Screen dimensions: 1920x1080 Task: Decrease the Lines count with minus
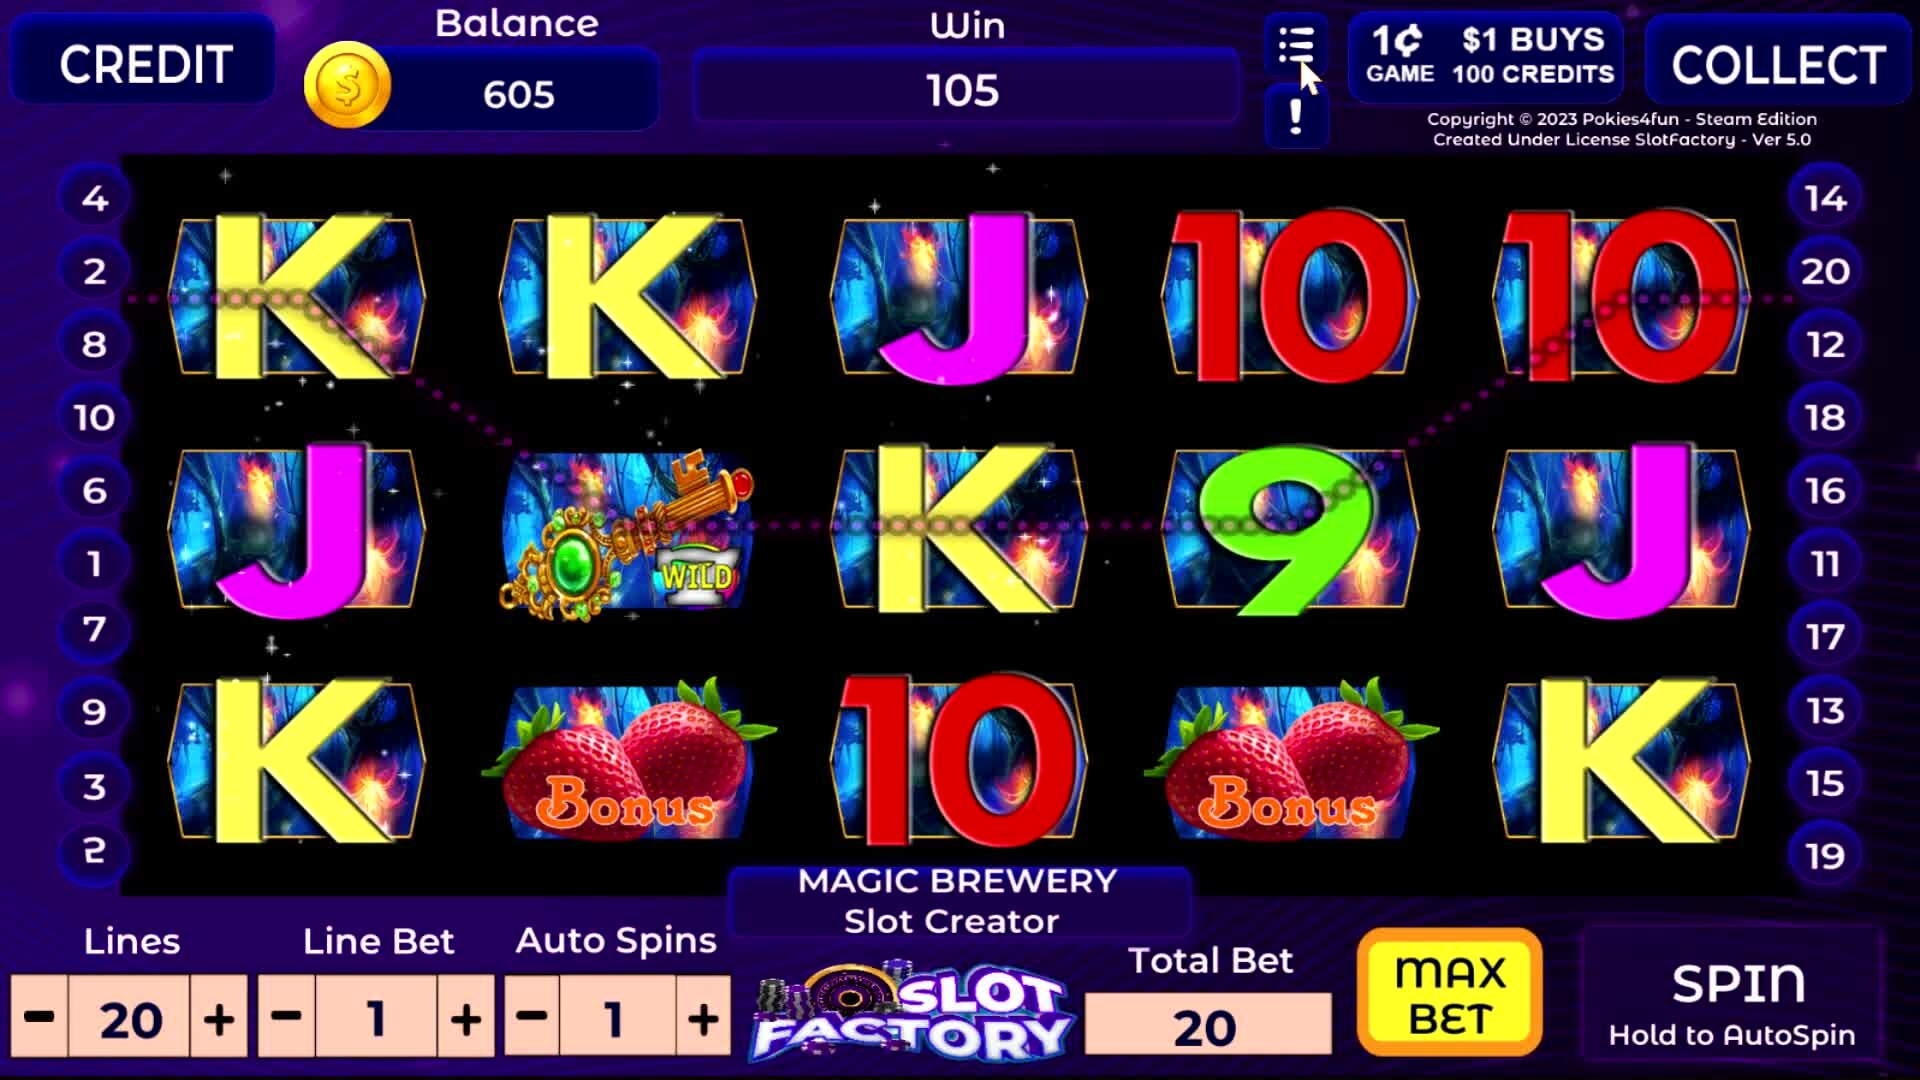39,1017
